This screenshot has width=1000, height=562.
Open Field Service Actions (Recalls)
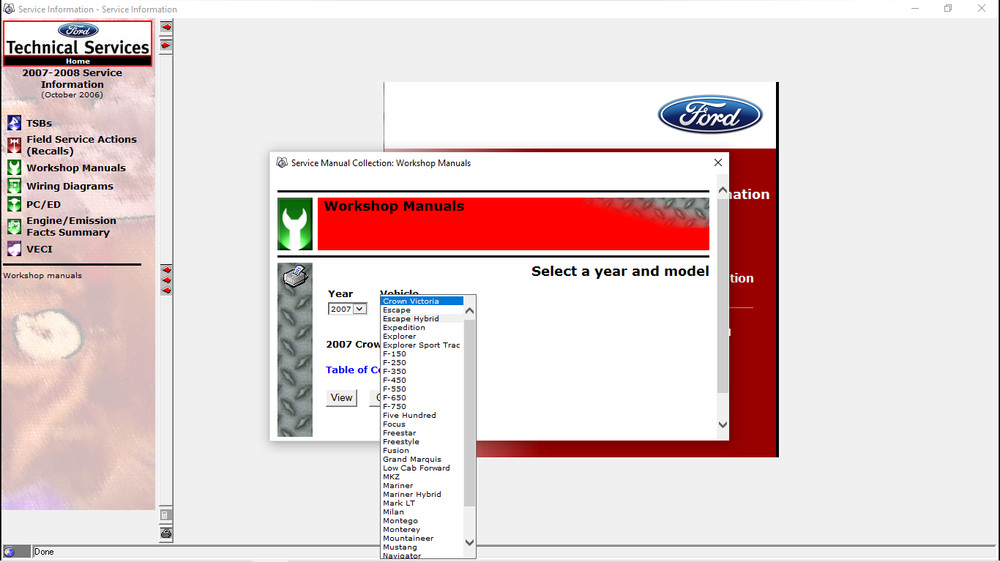point(81,145)
